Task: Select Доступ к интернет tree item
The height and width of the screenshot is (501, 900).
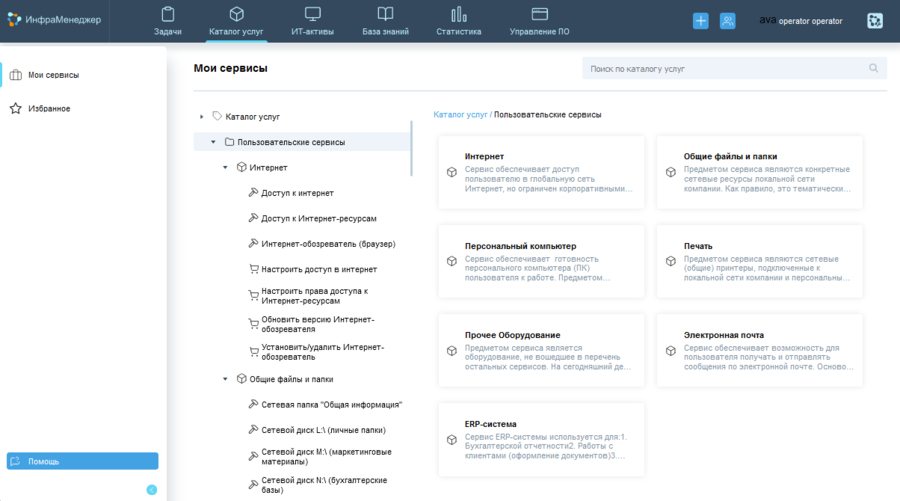Action: (x=297, y=193)
